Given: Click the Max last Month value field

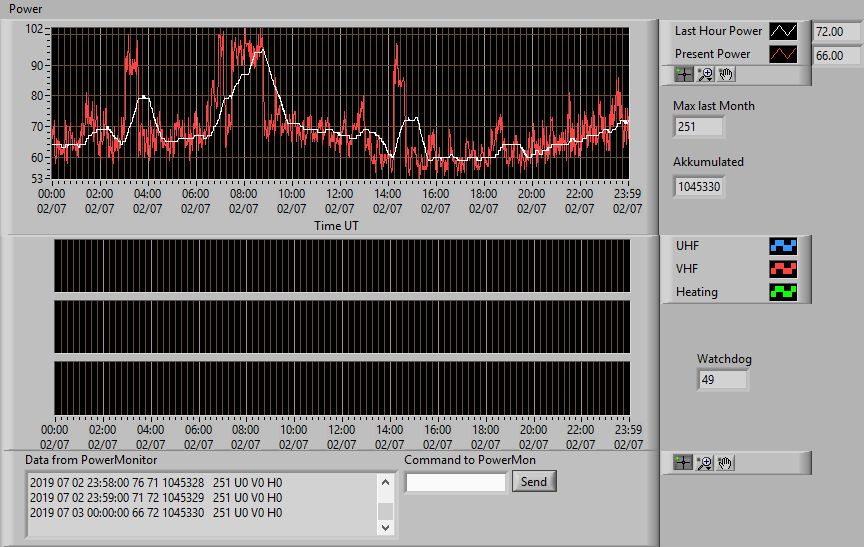Looking at the screenshot, I should pyautogui.click(x=699, y=127).
